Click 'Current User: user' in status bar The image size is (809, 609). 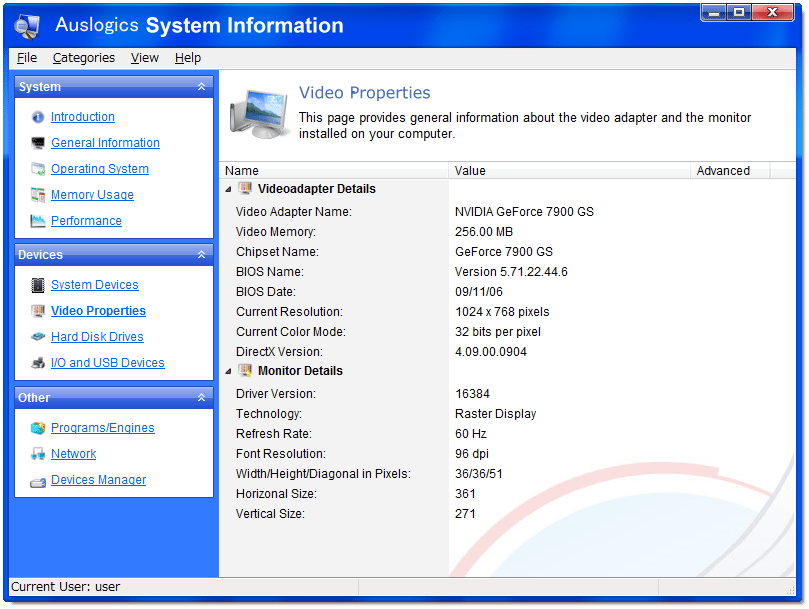tap(66, 587)
